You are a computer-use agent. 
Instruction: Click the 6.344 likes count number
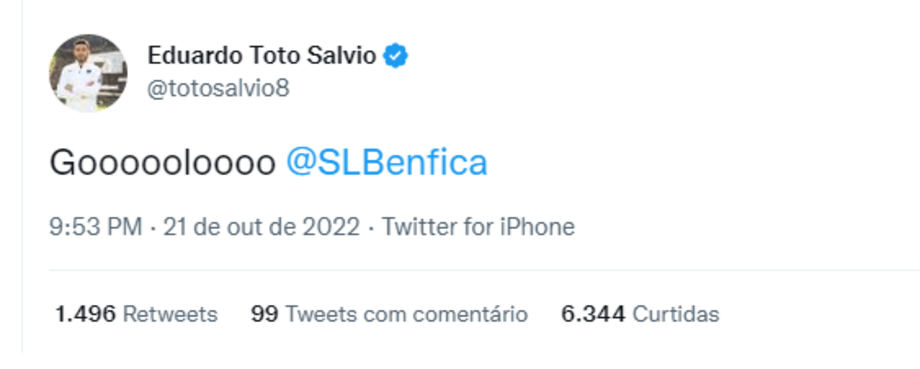[x=593, y=314]
